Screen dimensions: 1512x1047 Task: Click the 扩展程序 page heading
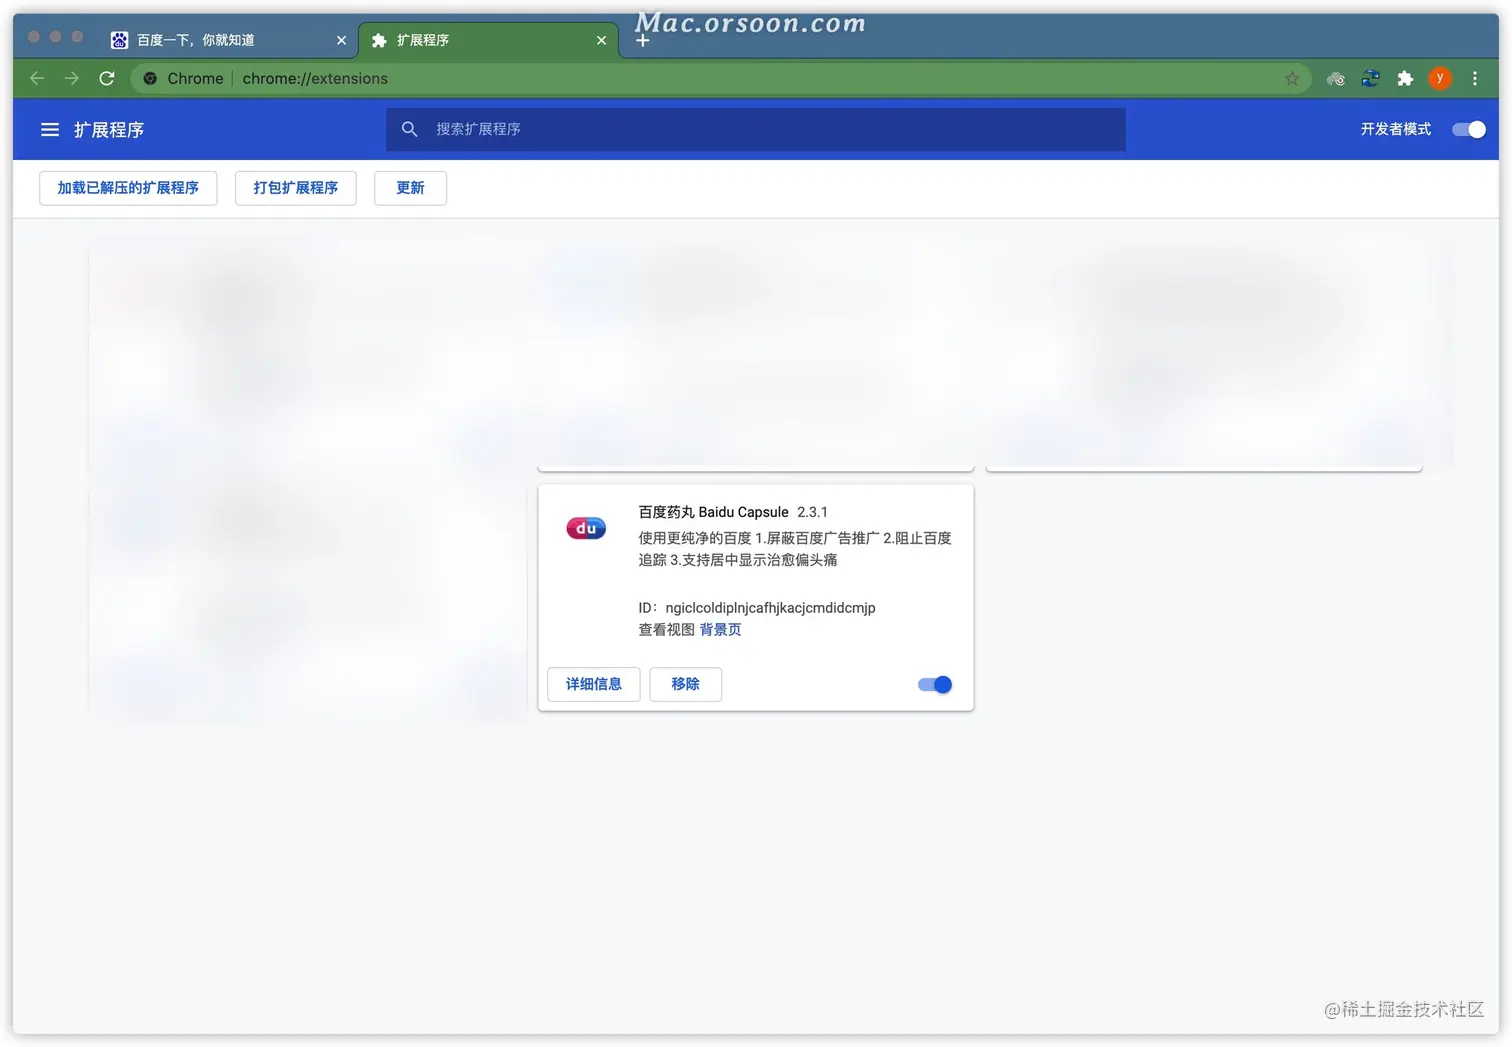pyautogui.click(x=109, y=130)
